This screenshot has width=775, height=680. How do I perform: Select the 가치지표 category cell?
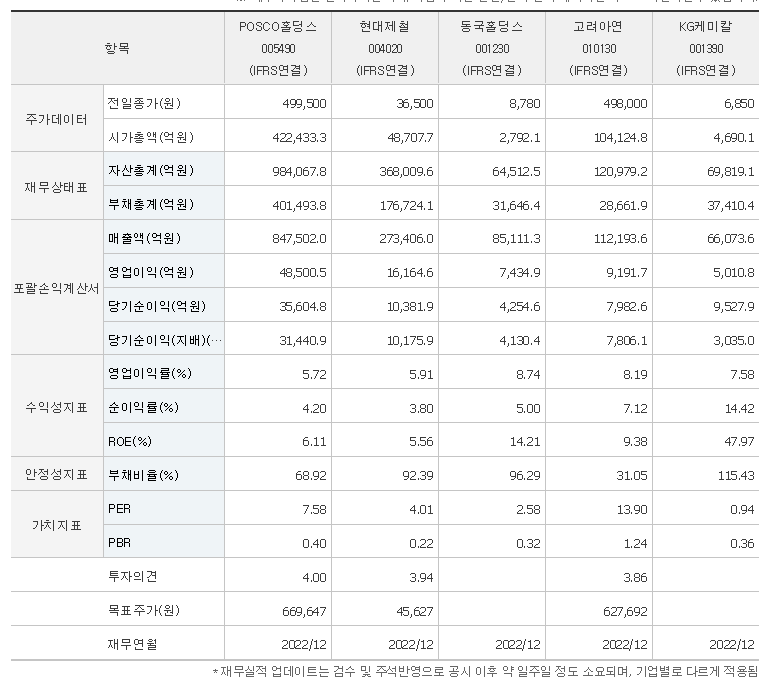click(57, 525)
